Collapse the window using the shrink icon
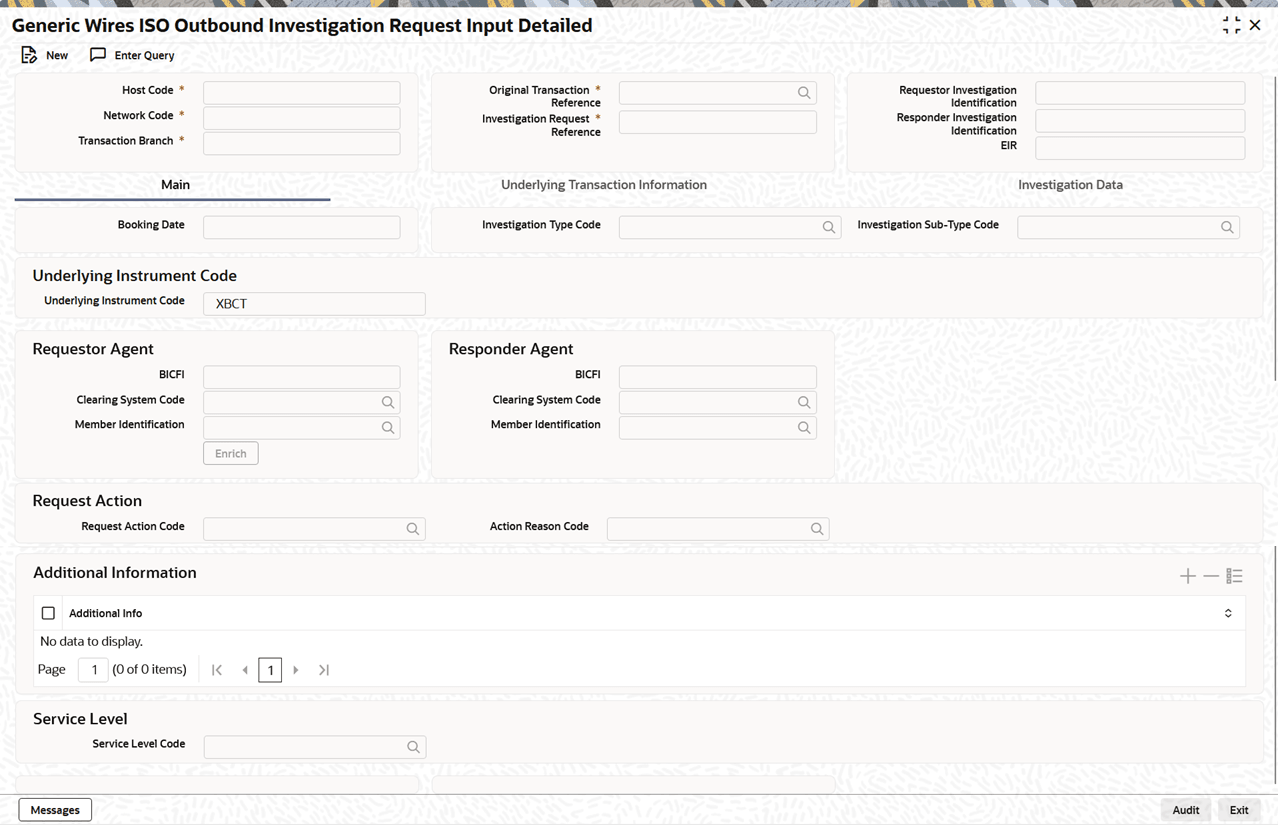1278x825 pixels. [x=1231, y=25]
